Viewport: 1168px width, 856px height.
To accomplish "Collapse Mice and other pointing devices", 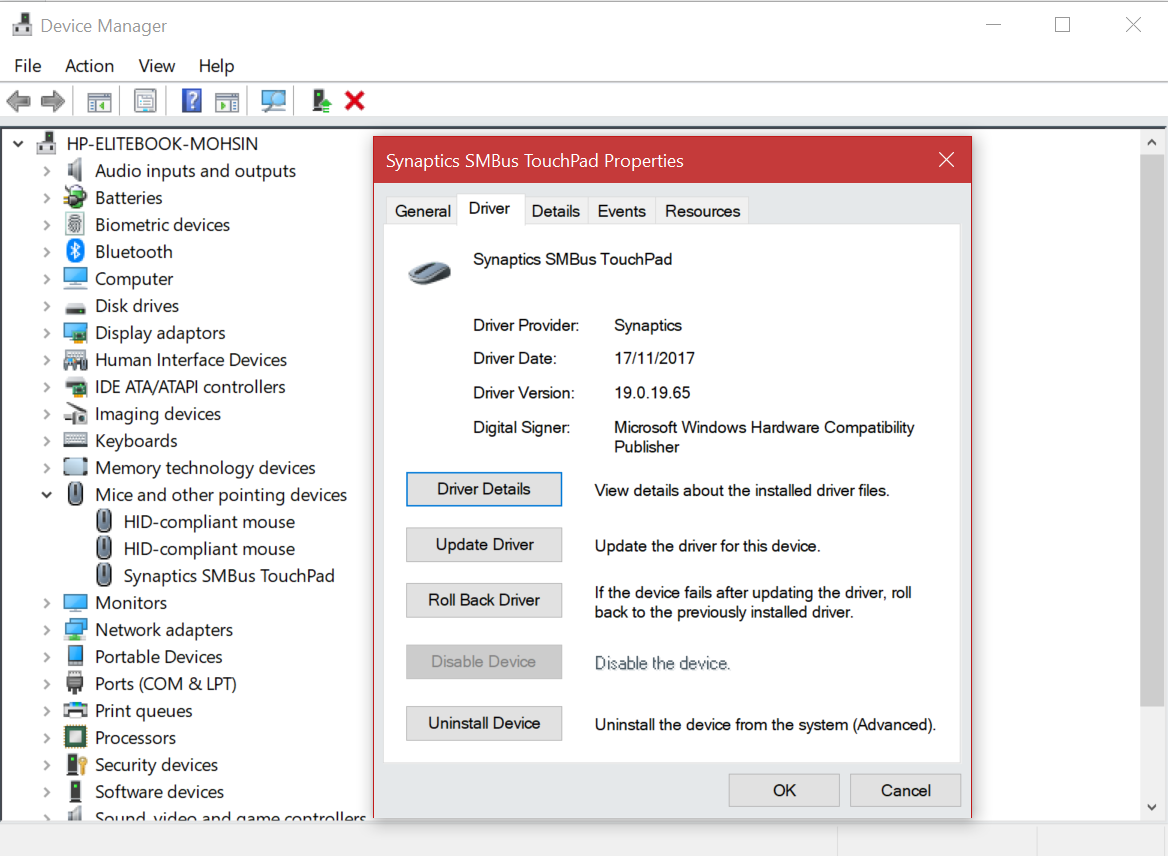I will point(47,495).
